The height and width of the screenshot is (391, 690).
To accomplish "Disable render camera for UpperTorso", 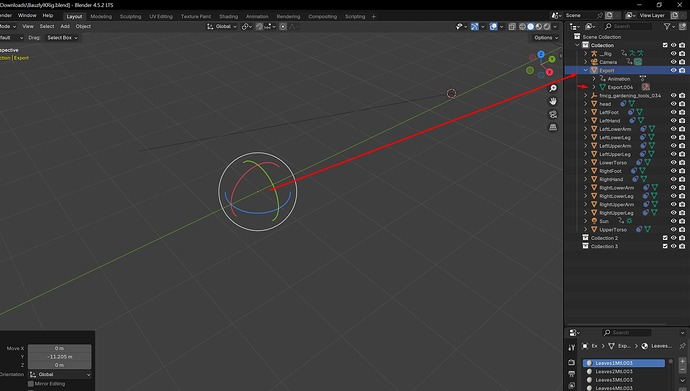I will click(x=682, y=230).
